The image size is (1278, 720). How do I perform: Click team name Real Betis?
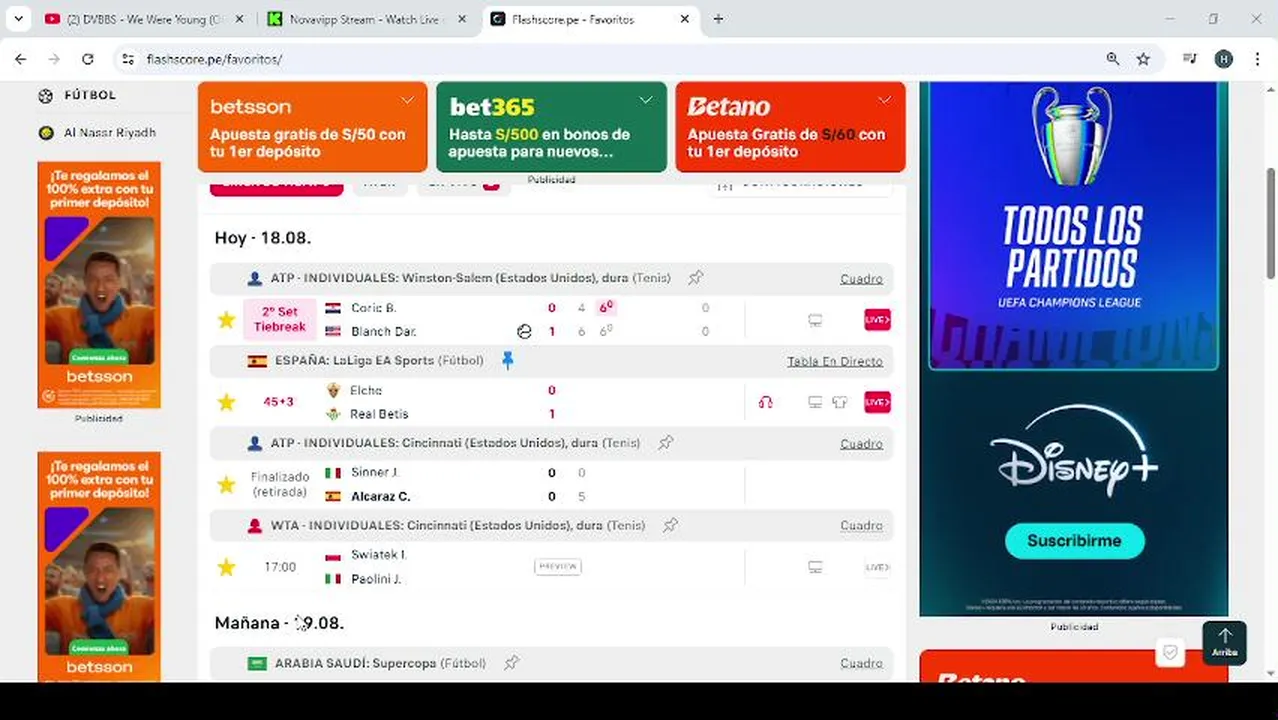click(379, 414)
